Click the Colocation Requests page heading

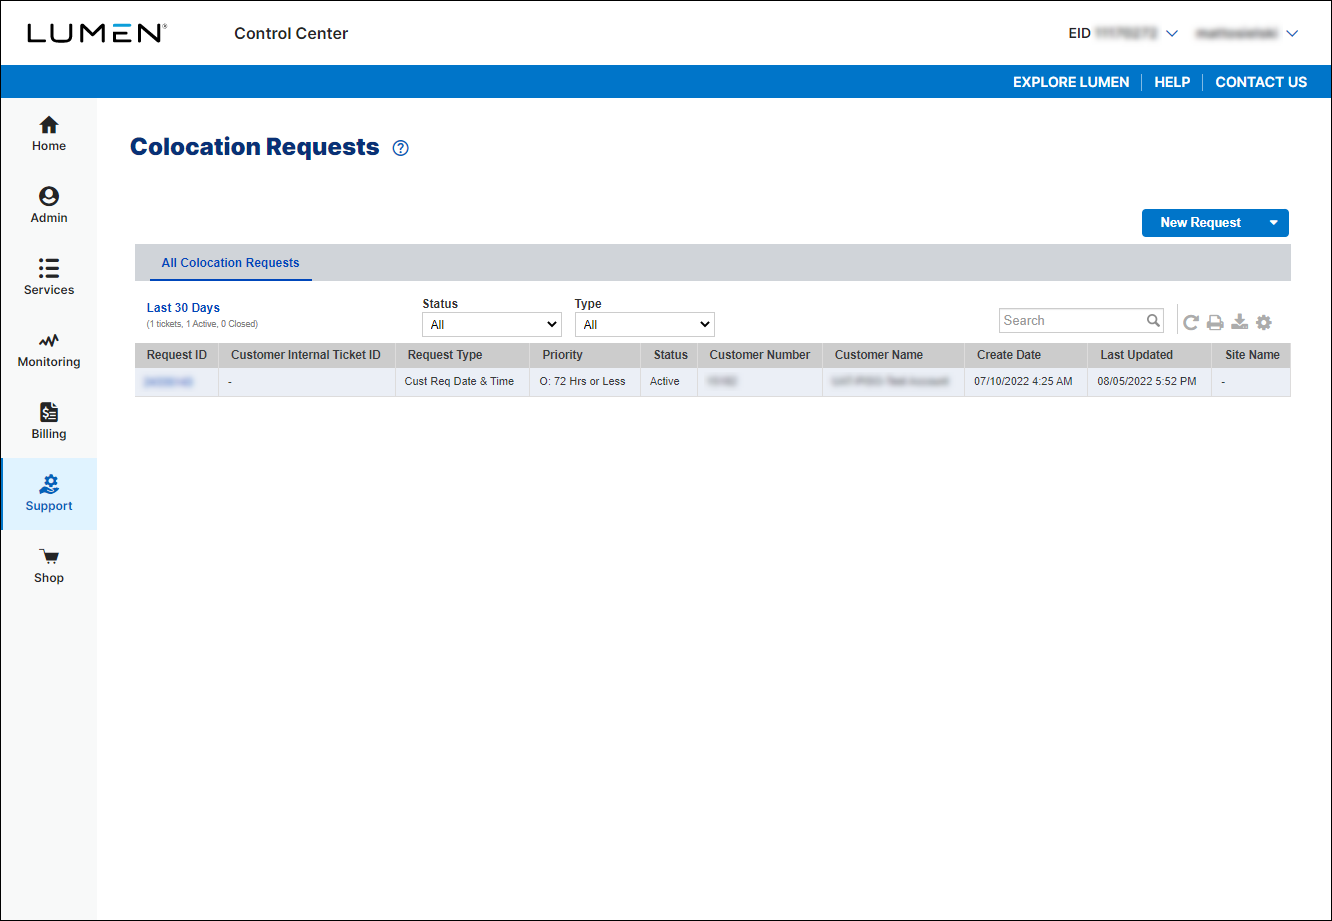click(x=255, y=147)
